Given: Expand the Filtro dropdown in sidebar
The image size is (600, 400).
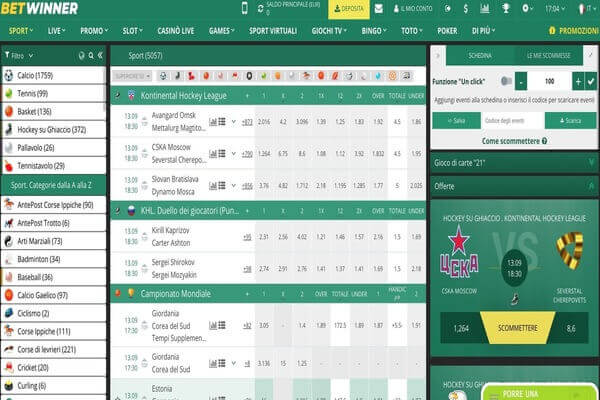Looking at the screenshot, I should (x=19, y=56).
